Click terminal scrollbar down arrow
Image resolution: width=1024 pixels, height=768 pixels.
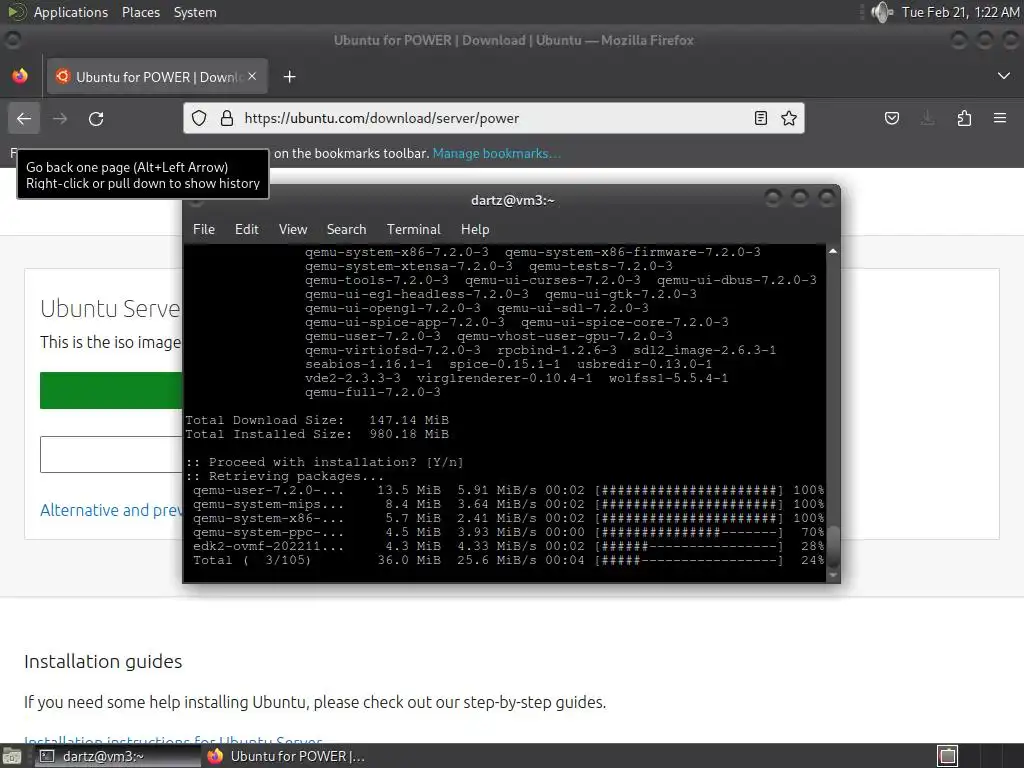click(x=833, y=575)
